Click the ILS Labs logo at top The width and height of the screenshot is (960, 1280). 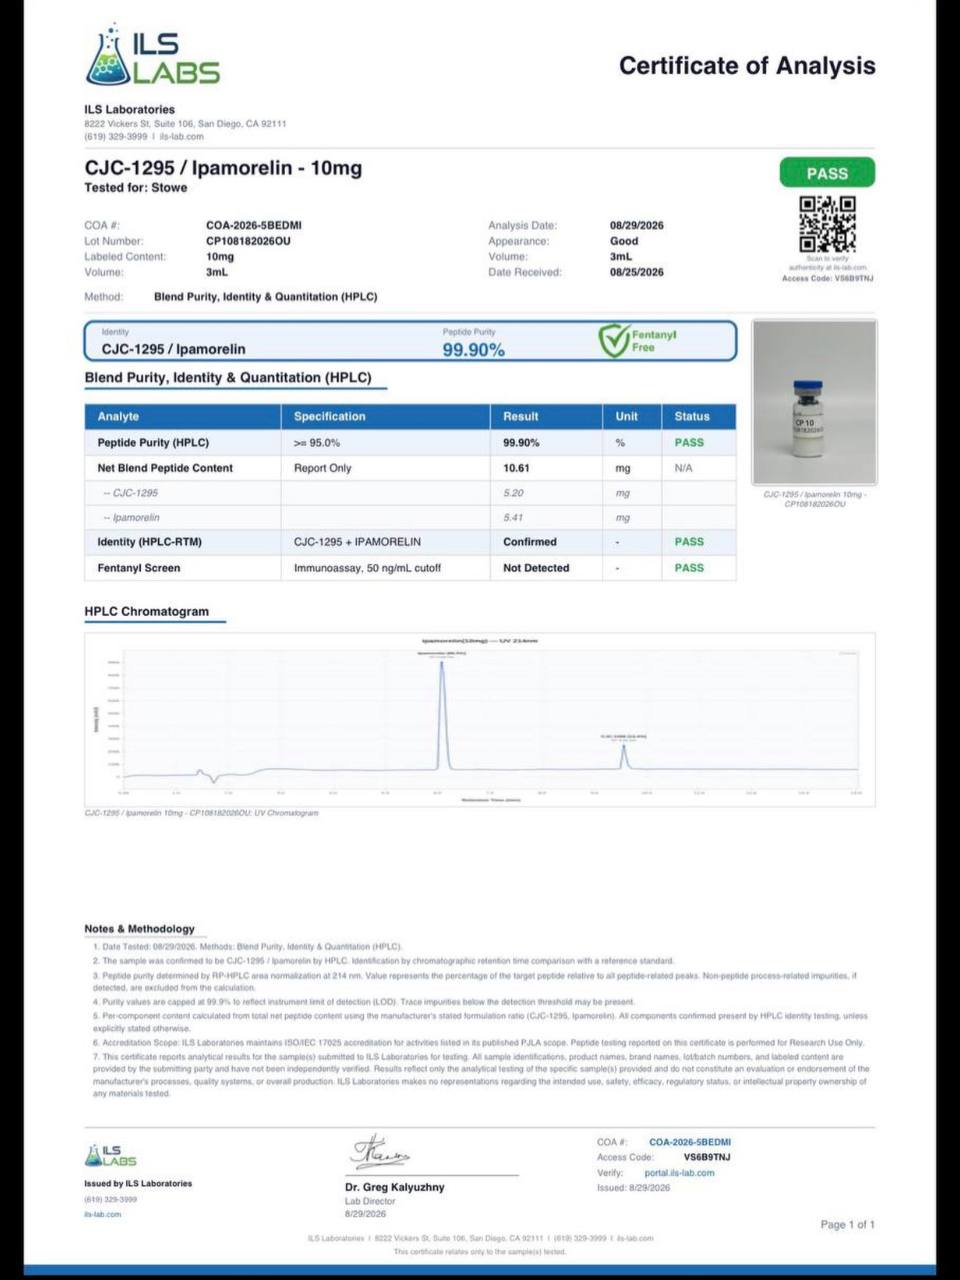coord(153,57)
